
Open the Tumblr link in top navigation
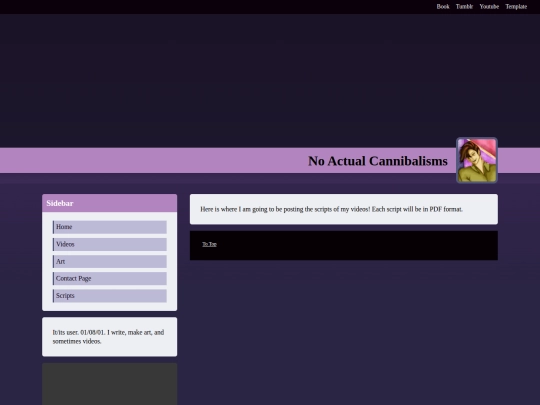pos(464,7)
